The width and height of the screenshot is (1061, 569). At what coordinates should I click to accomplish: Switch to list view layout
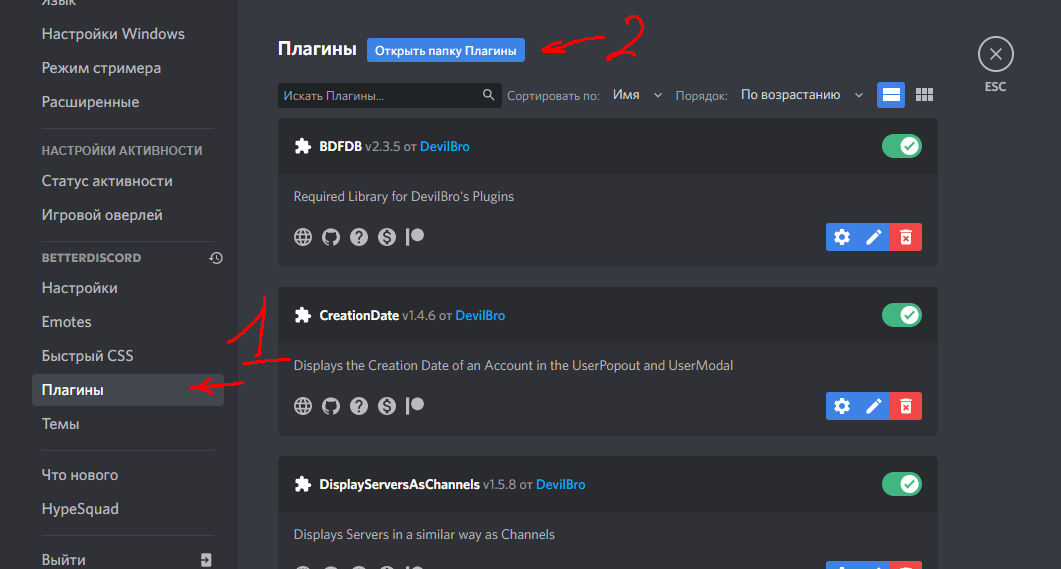[x=891, y=95]
